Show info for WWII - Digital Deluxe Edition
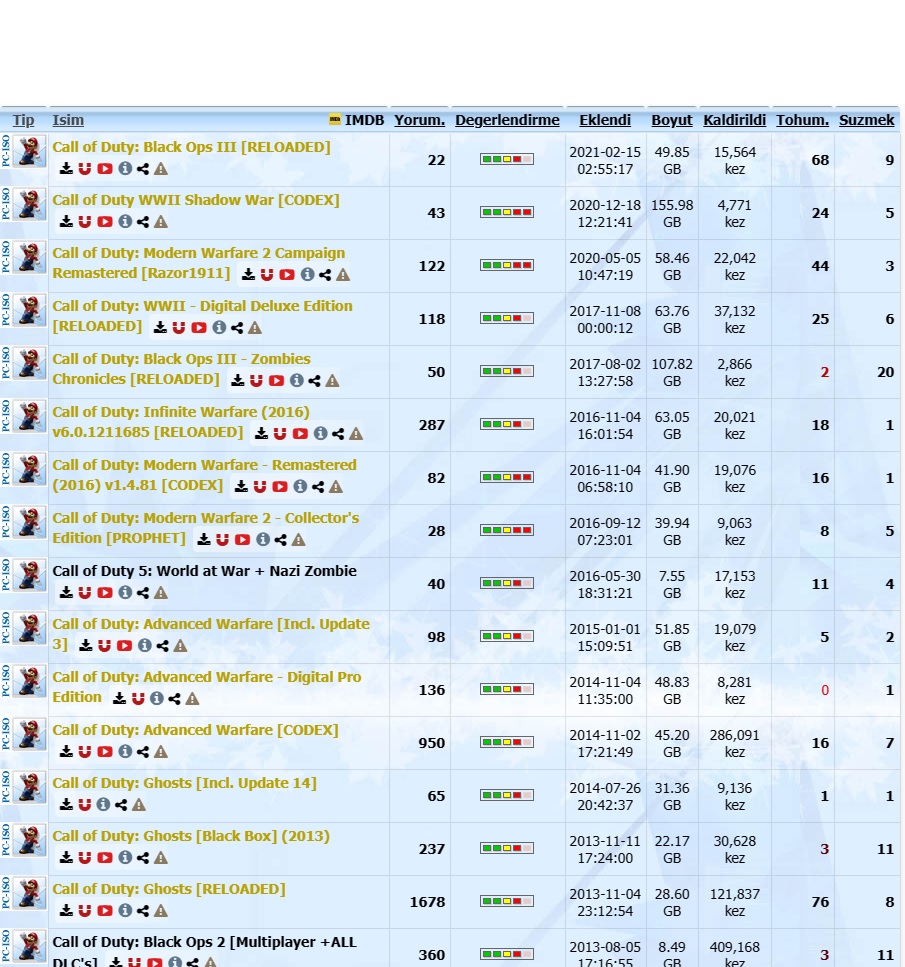905x967 pixels. coord(219,327)
